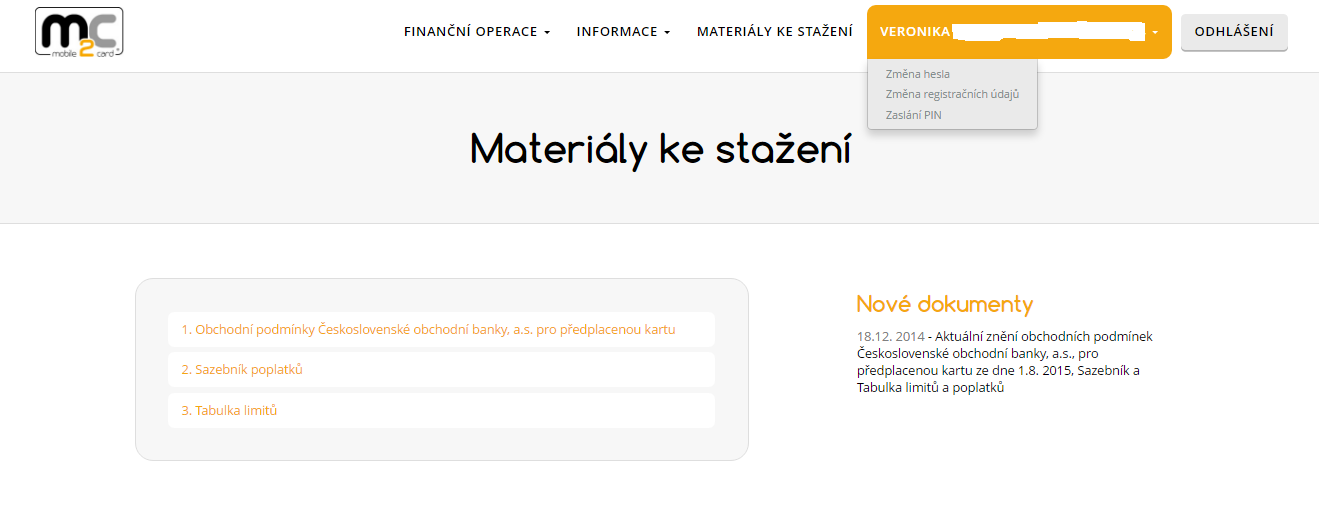Viewport: 1319px width, 509px height.
Task: Expand the Informace dropdown menu
Action: pyautogui.click(x=623, y=32)
